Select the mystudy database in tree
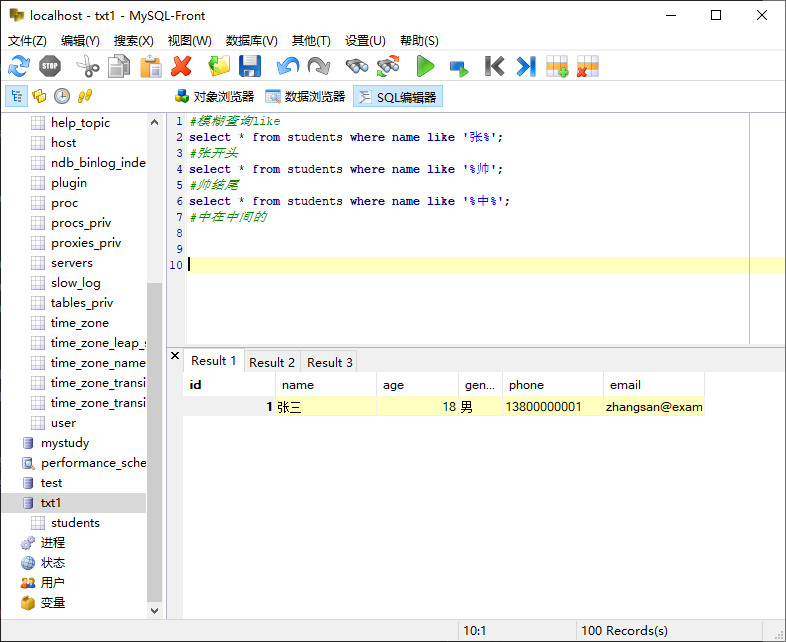This screenshot has height=642, width=786. tap(65, 443)
